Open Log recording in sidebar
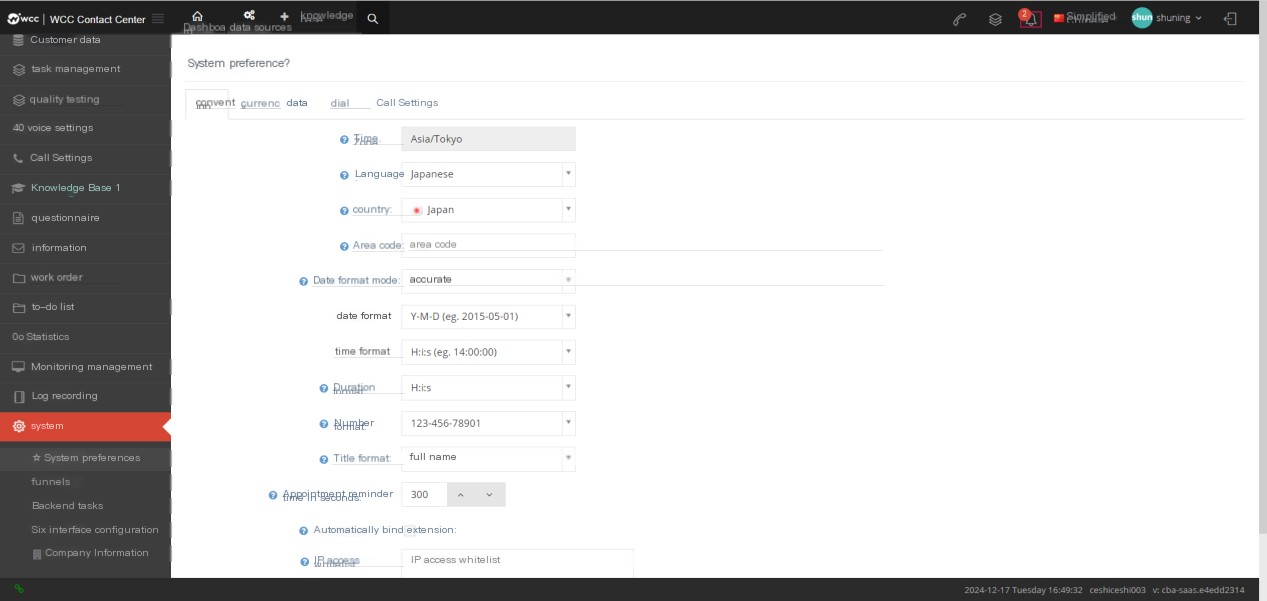The width and height of the screenshot is (1267, 601). coord(85,396)
